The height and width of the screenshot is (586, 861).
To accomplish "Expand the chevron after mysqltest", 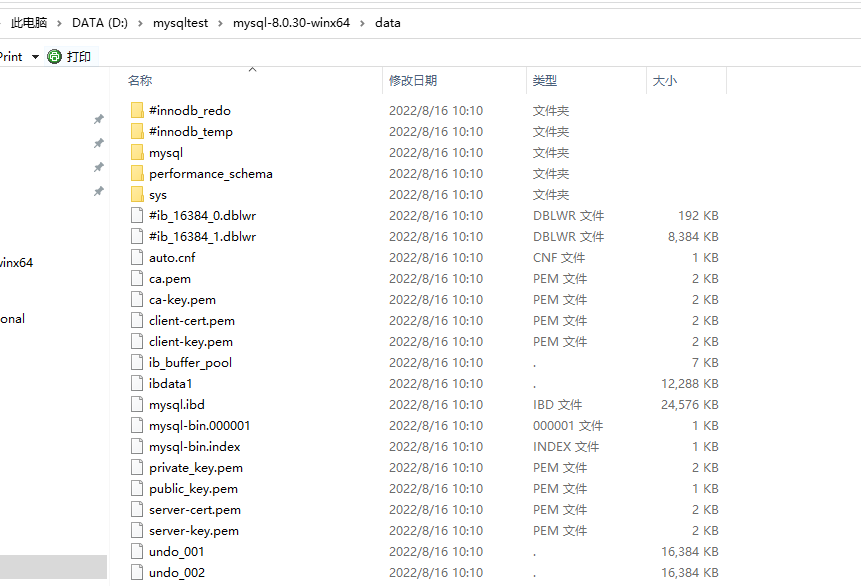I will click(221, 23).
